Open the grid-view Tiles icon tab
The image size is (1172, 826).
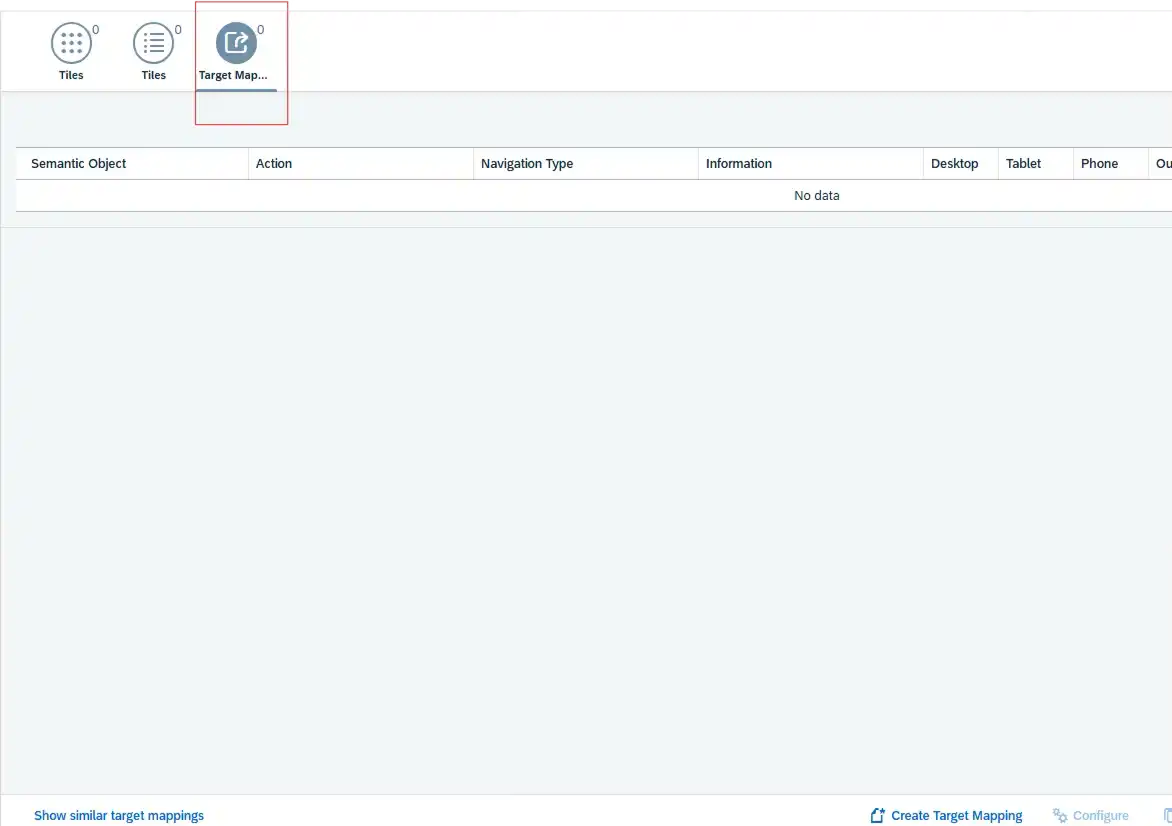coord(71,43)
